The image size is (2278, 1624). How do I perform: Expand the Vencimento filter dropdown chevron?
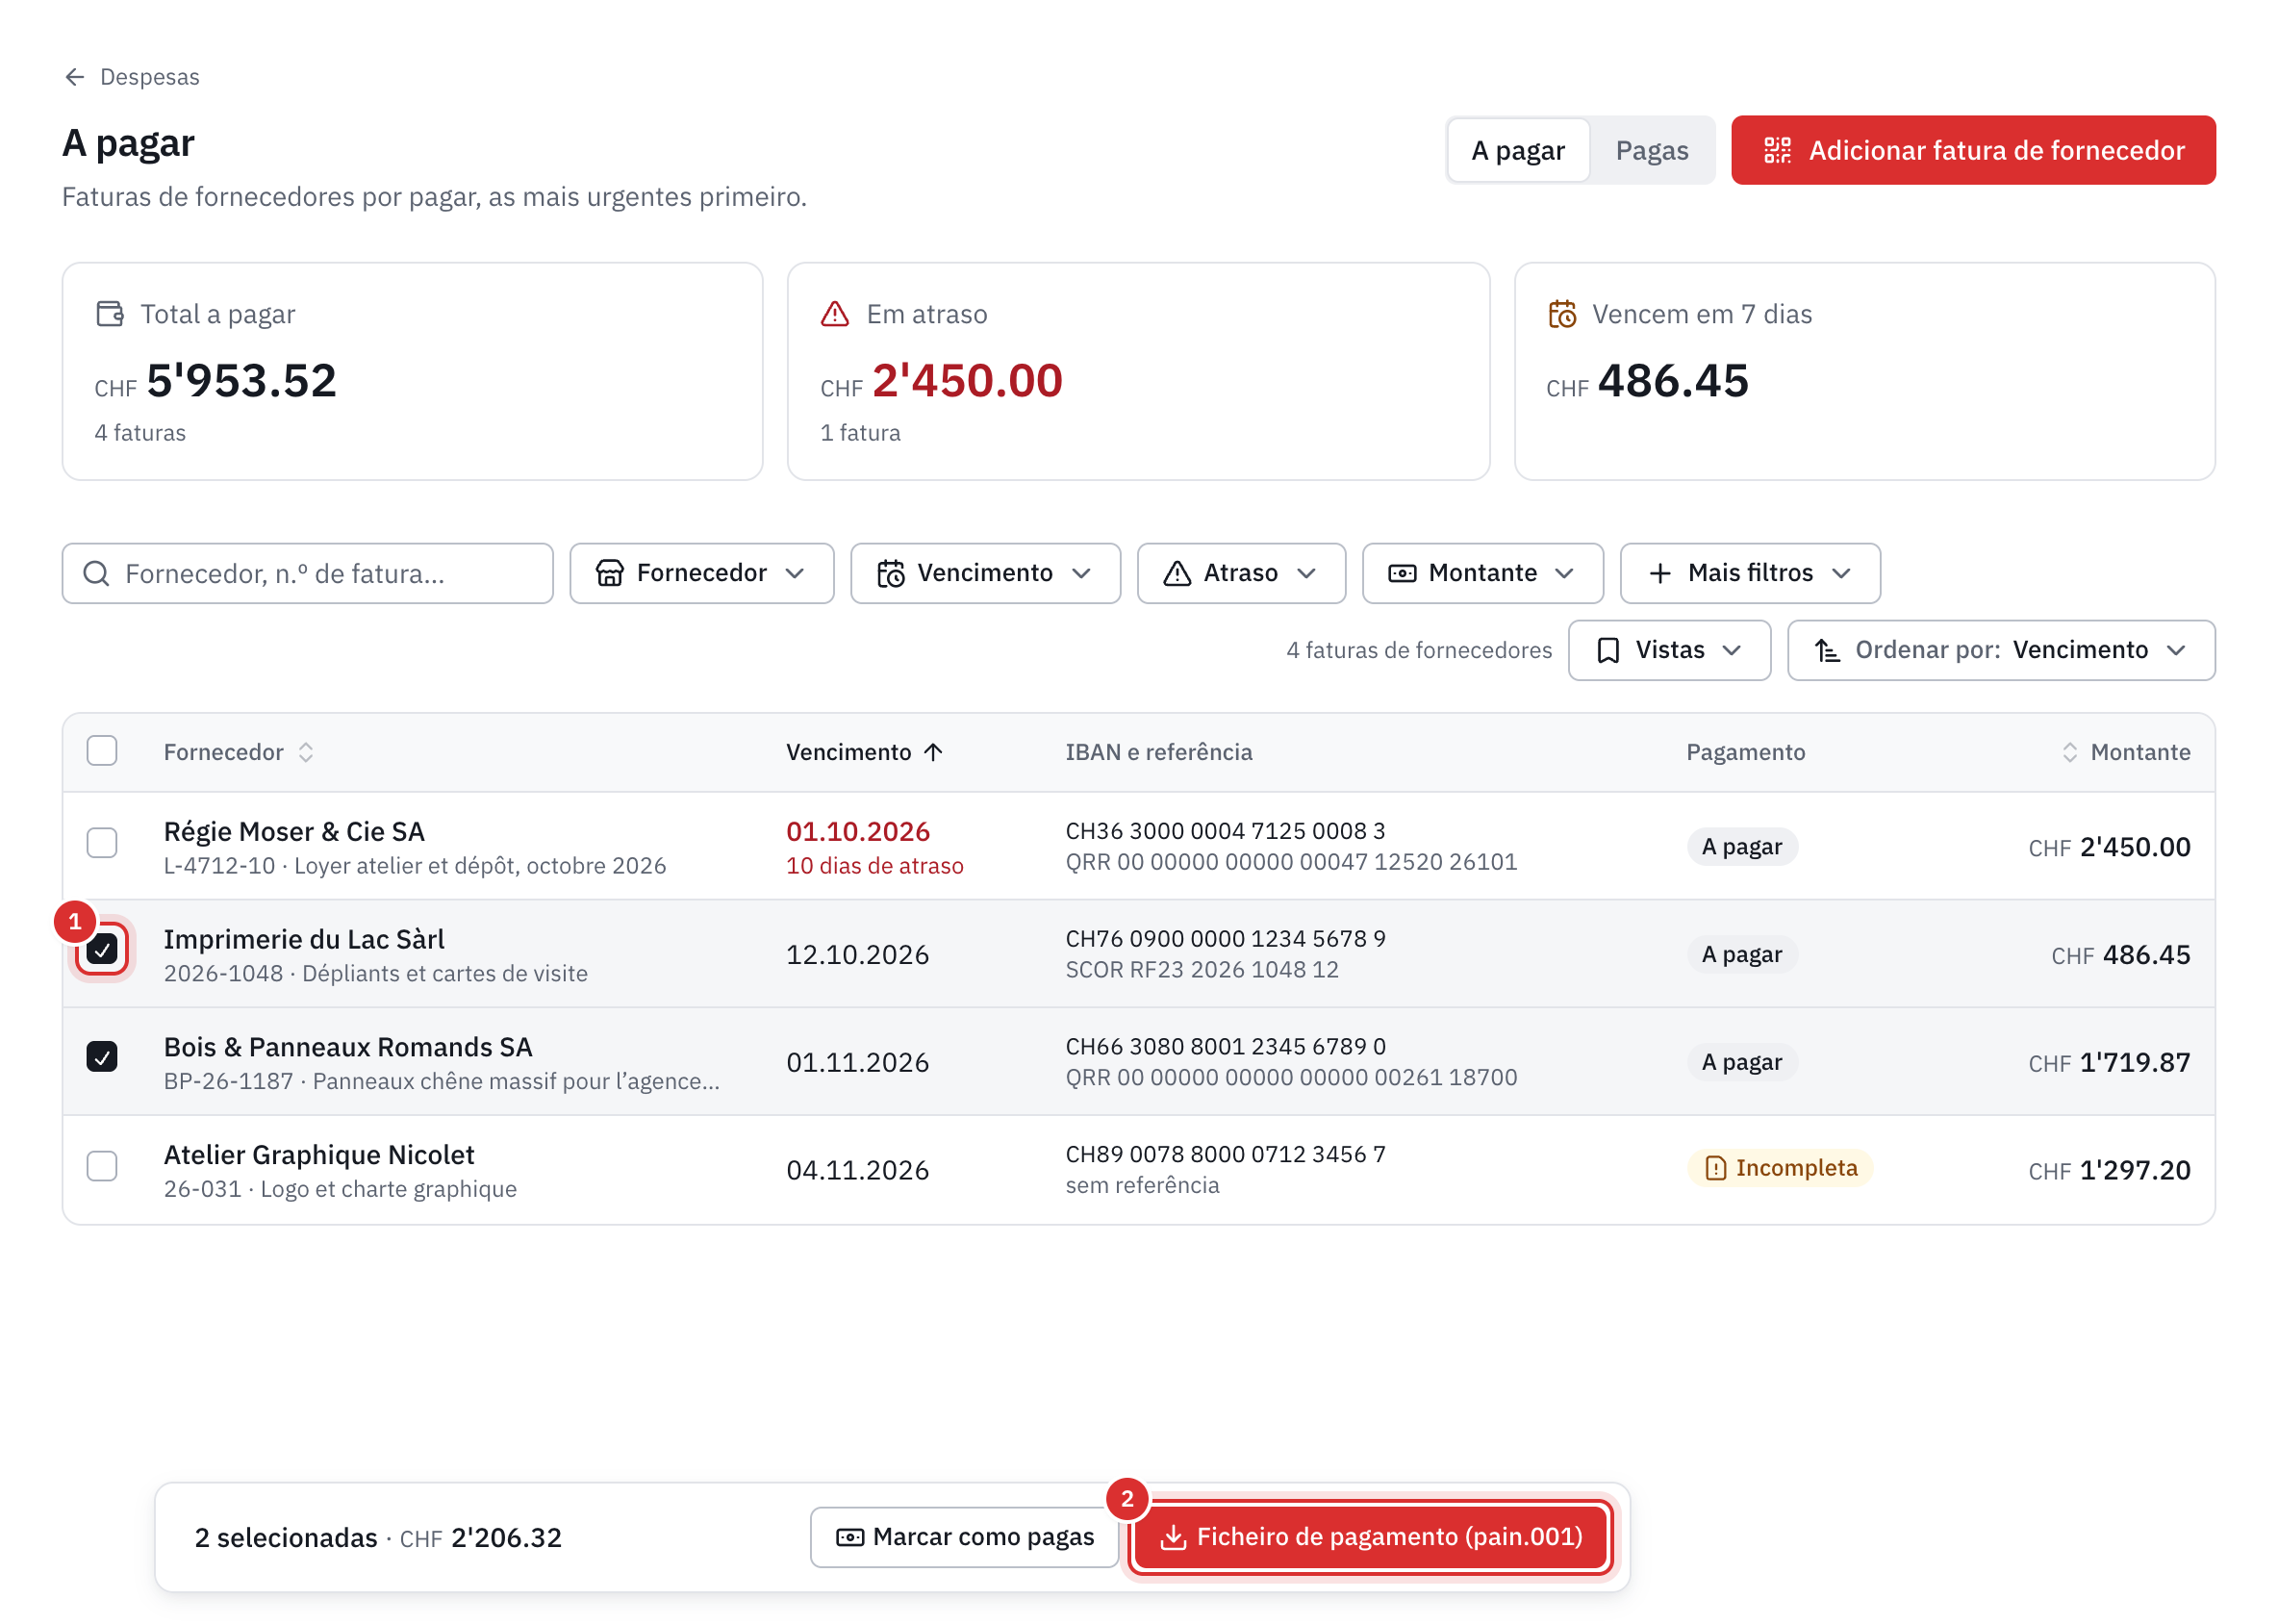click(1081, 573)
